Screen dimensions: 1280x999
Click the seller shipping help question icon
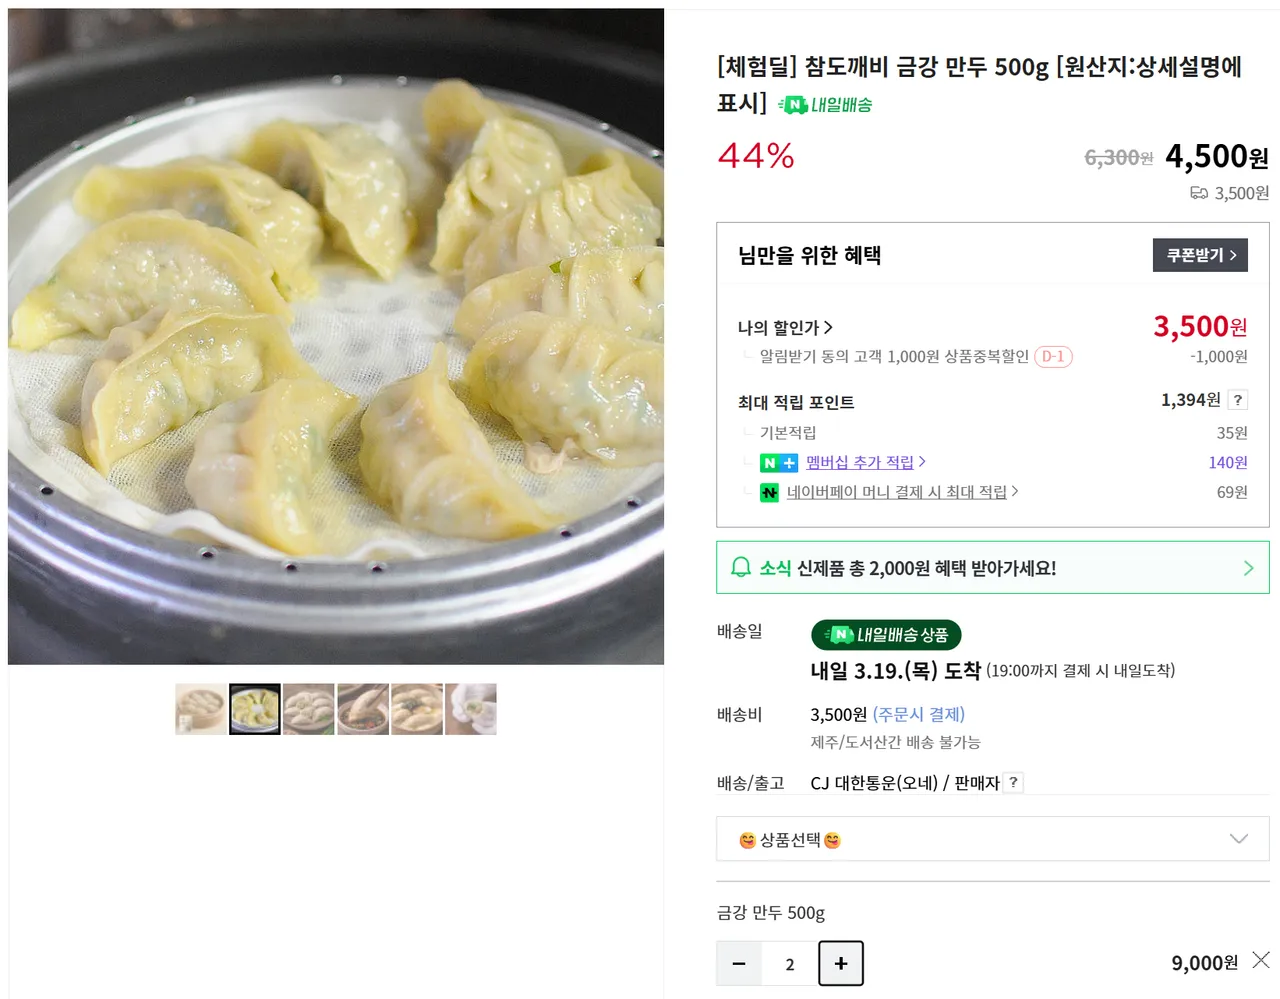coord(1013,783)
